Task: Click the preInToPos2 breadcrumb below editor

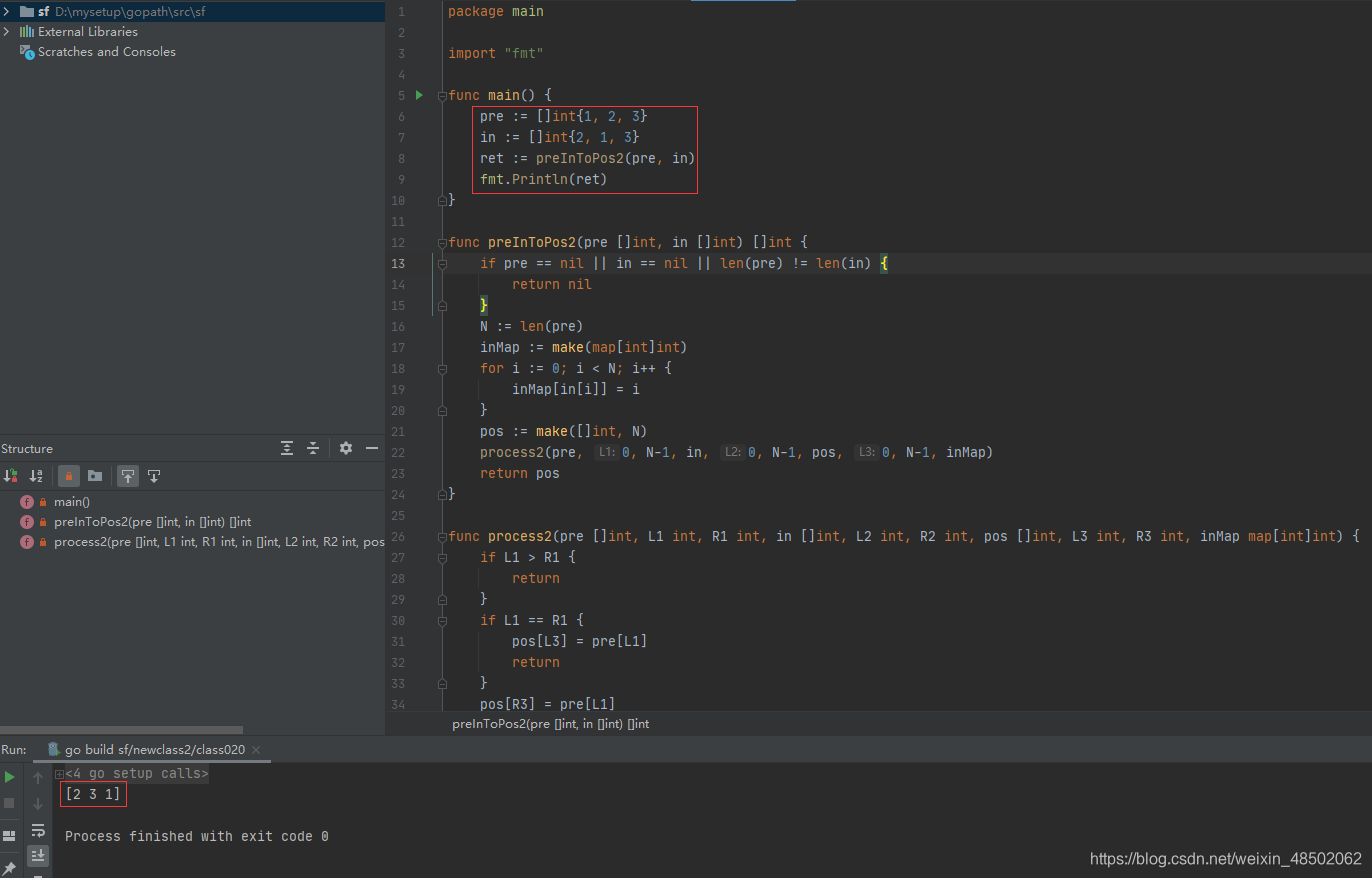Action: pos(550,724)
